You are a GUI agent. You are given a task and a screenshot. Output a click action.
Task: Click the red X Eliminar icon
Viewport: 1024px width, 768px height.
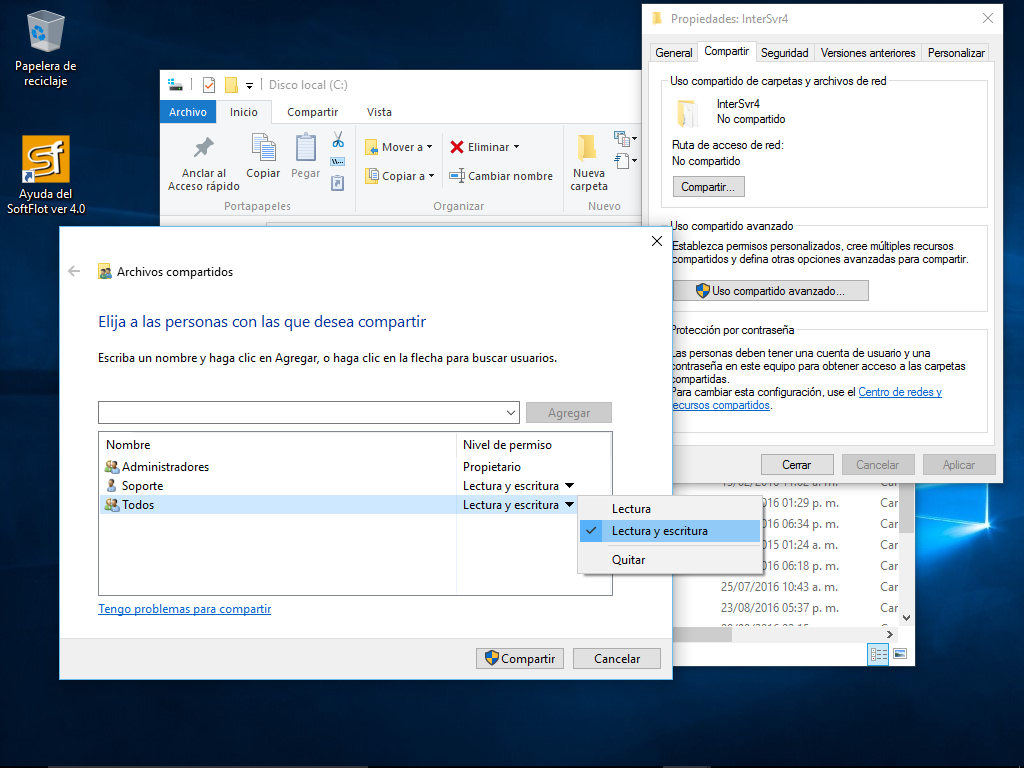point(457,147)
